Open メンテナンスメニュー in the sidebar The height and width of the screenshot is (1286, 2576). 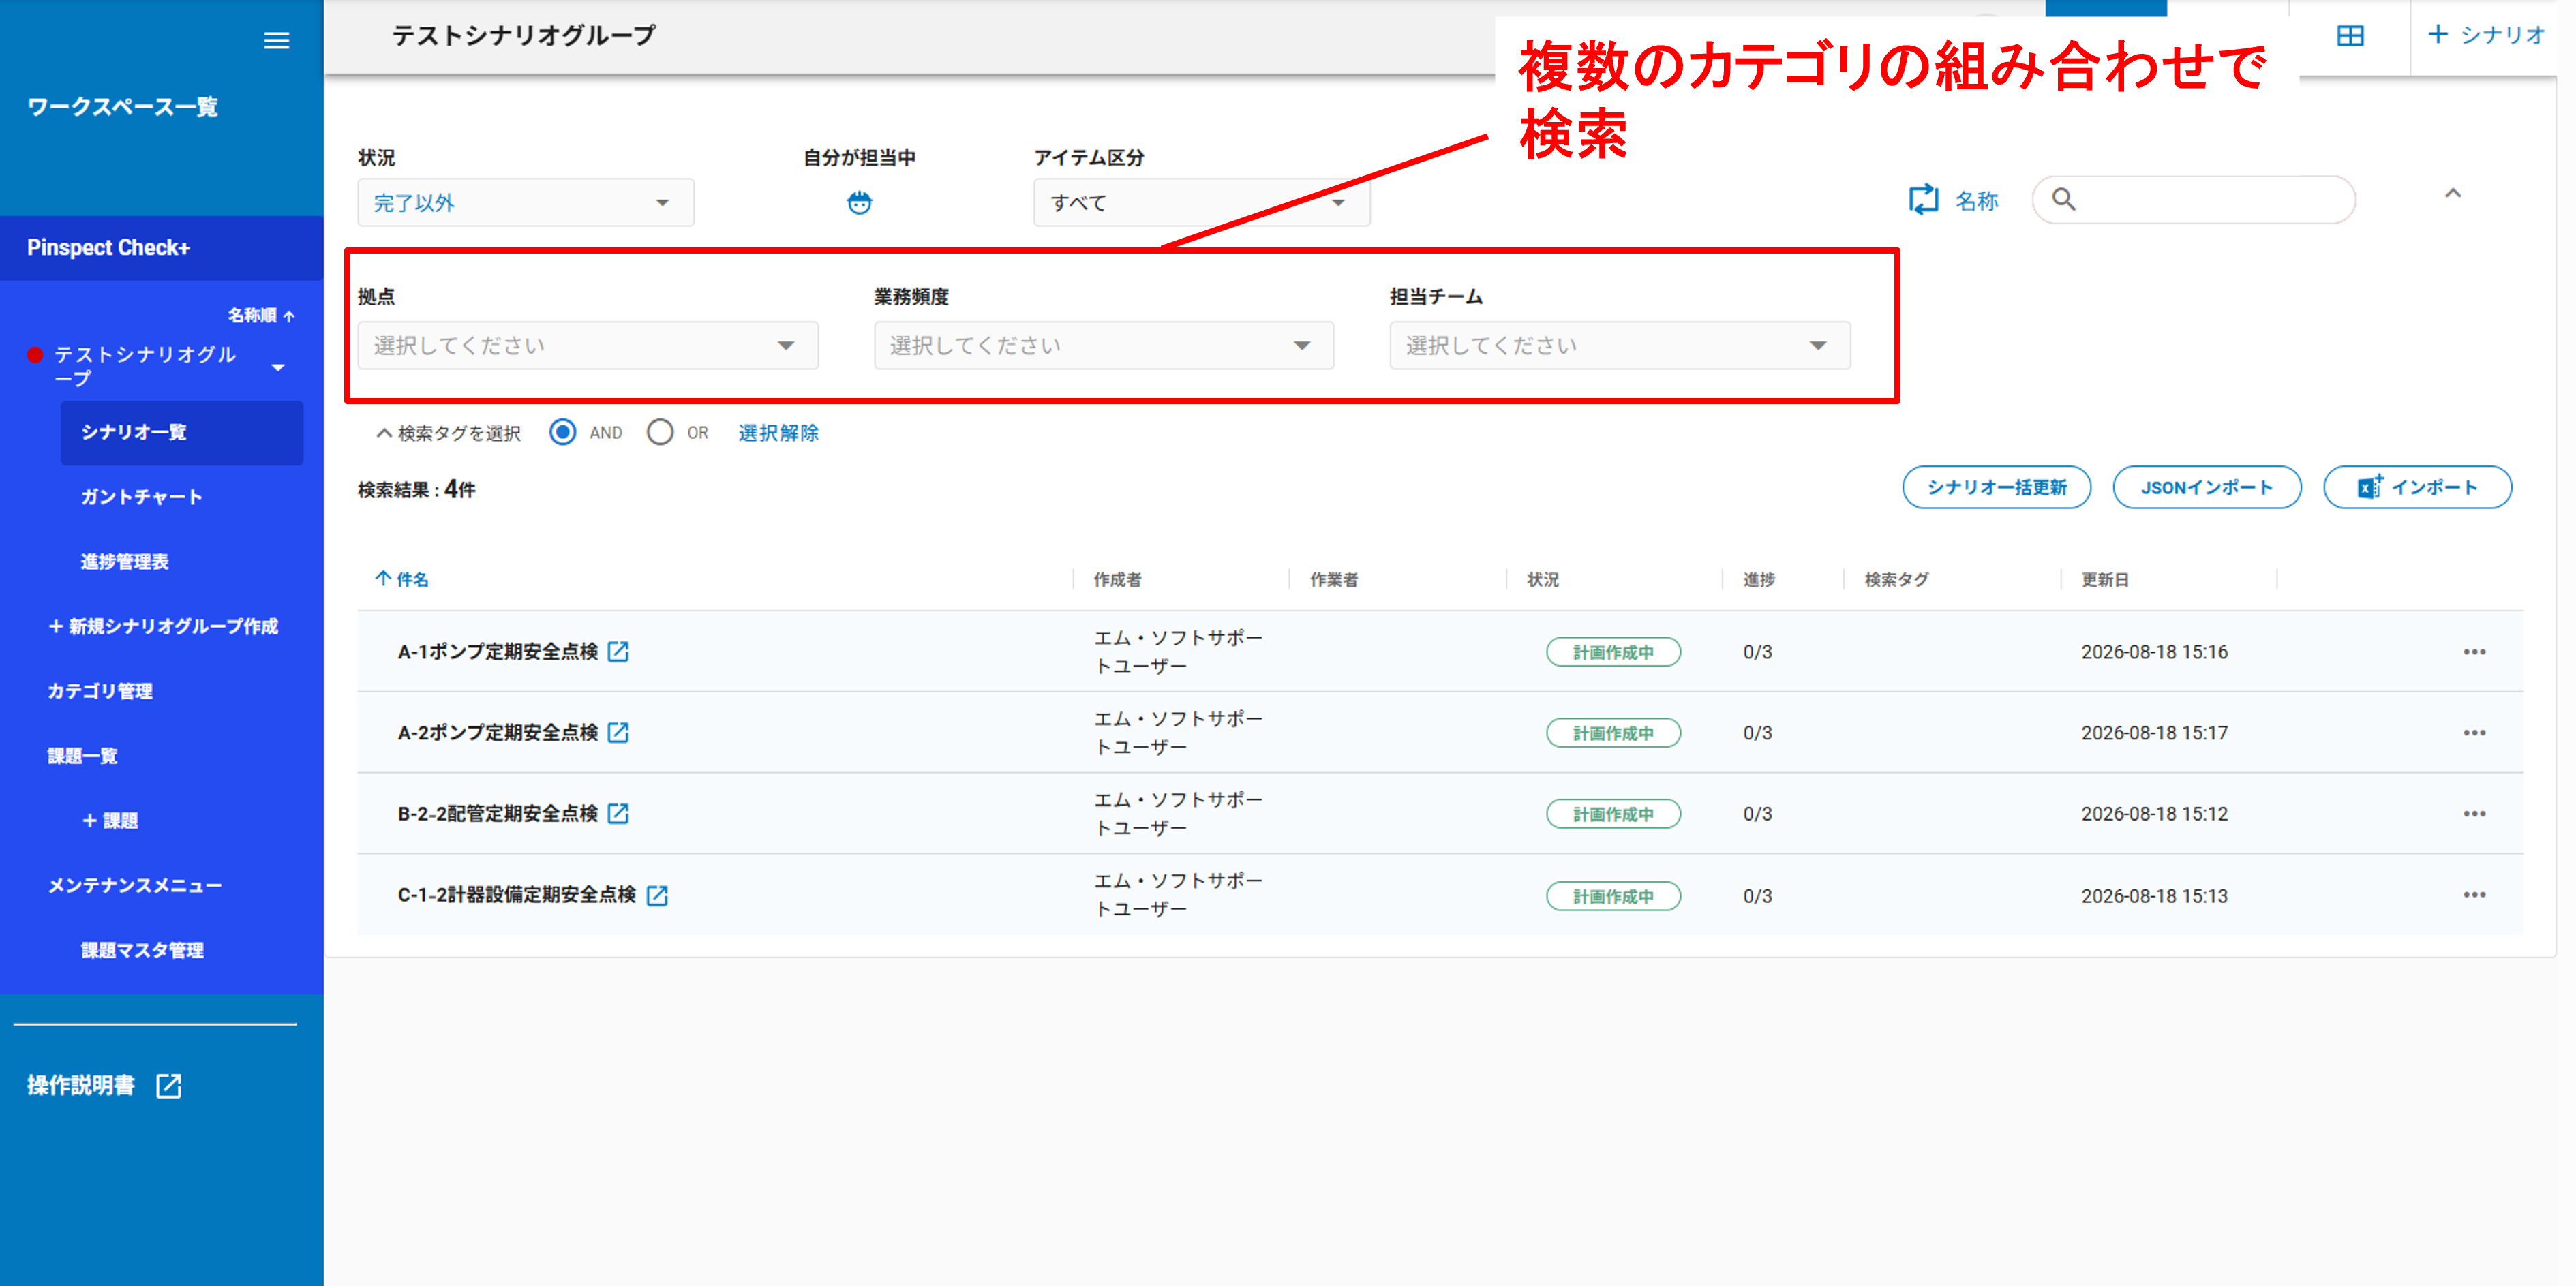135,886
